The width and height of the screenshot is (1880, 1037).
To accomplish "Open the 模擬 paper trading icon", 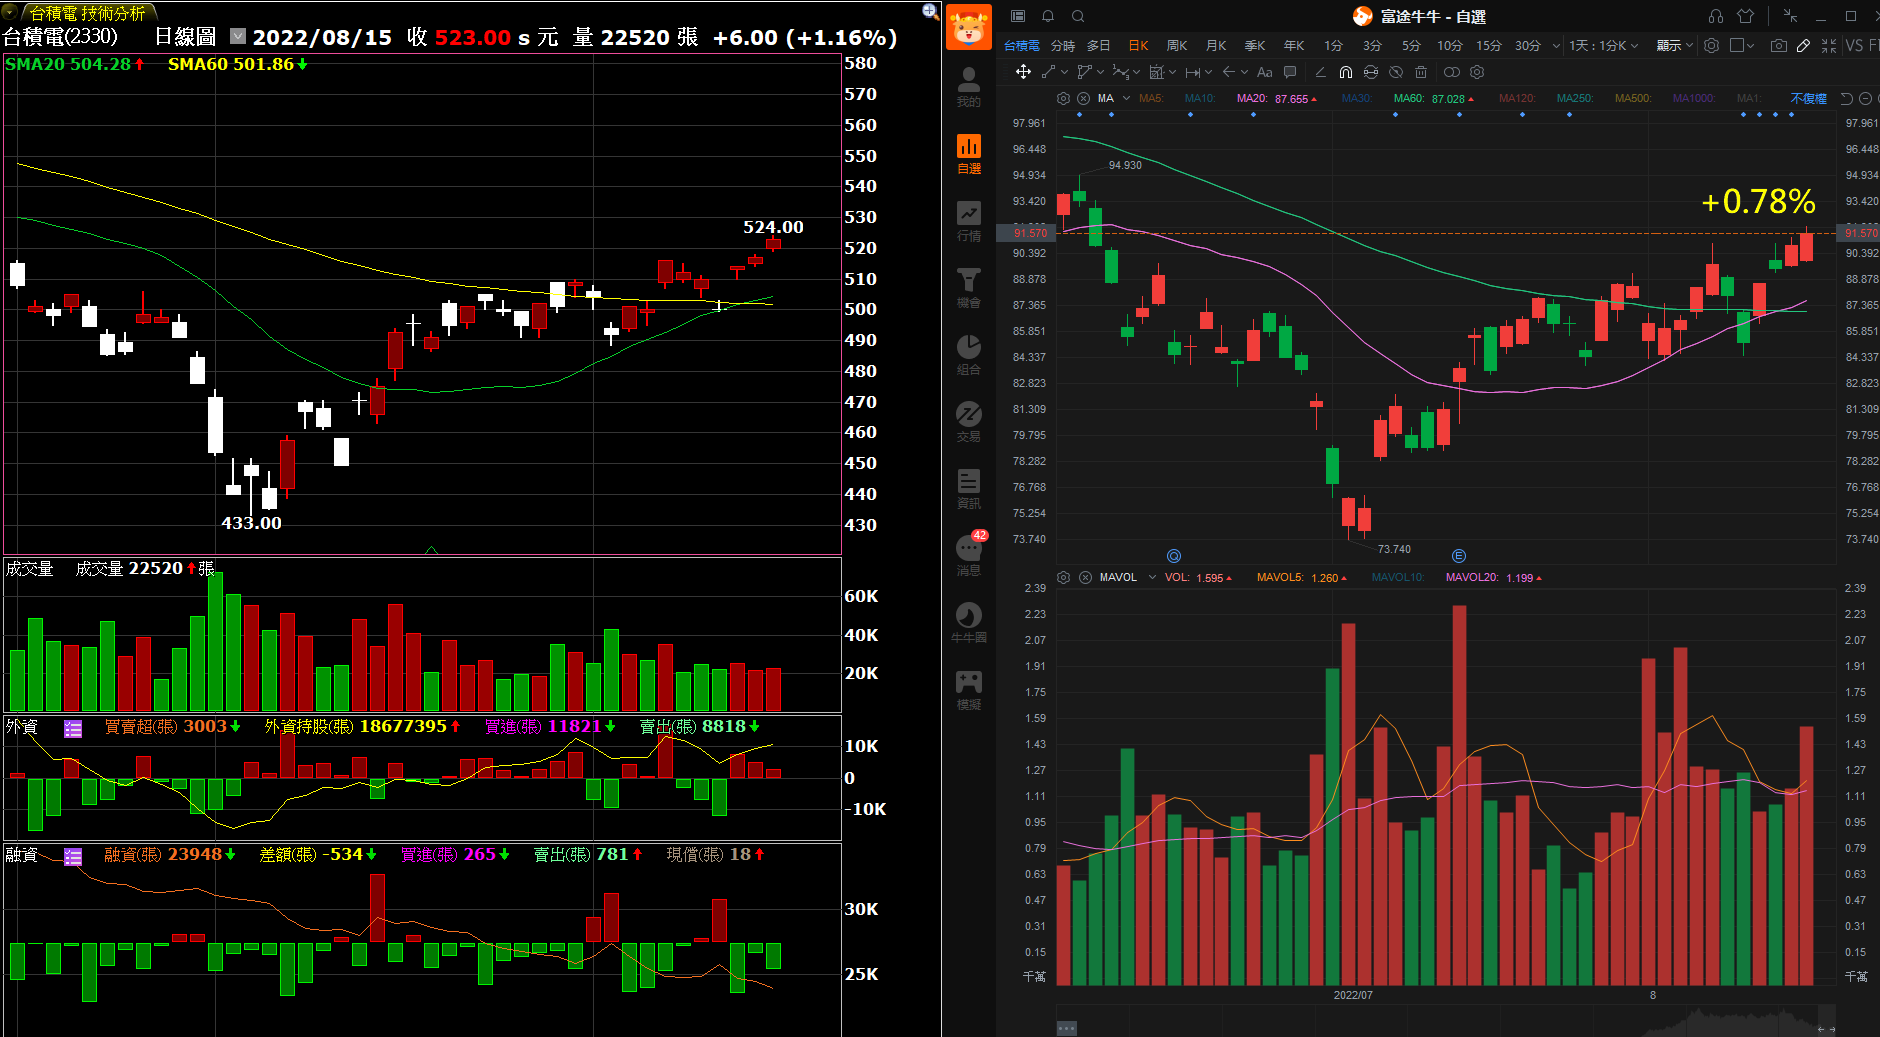I will 968,690.
